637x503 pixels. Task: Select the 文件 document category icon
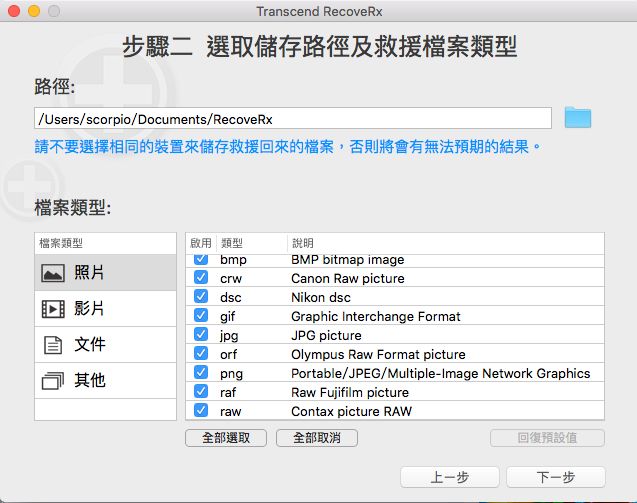(x=52, y=345)
